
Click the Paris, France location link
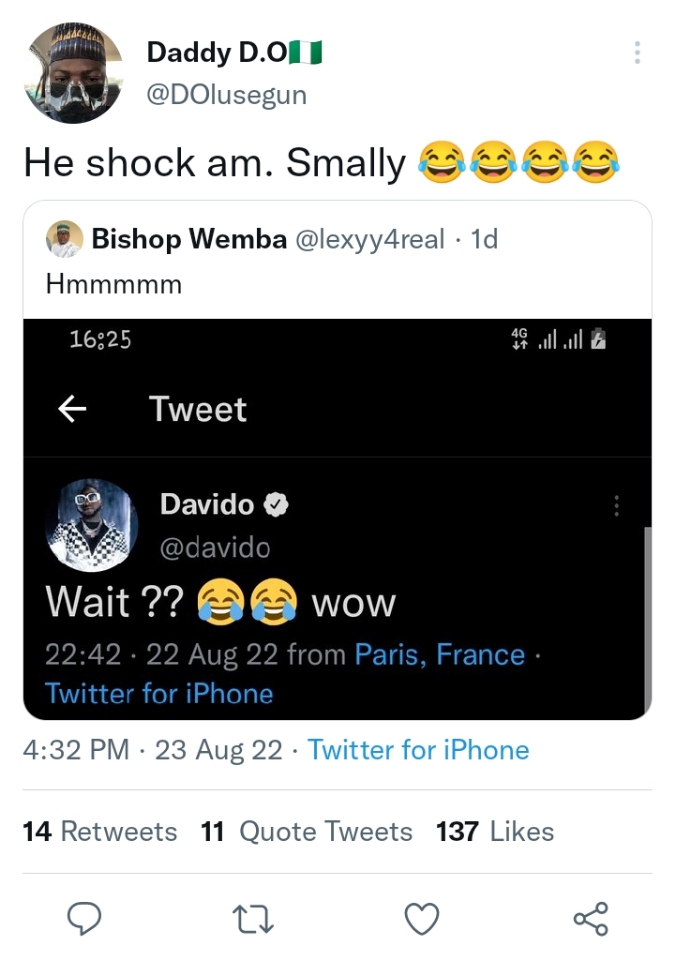pos(440,655)
